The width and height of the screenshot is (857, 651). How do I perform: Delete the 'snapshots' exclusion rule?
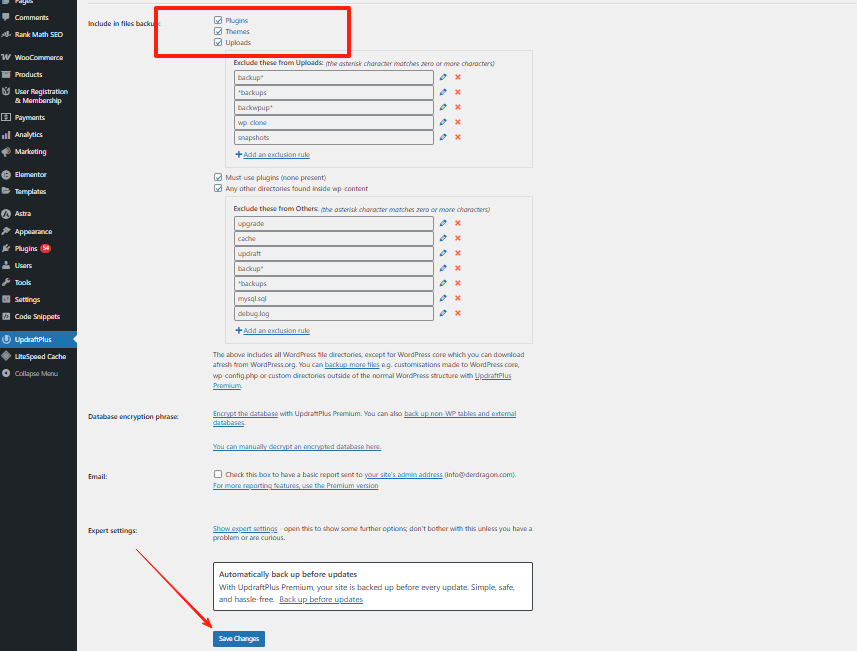pyautogui.click(x=458, y=137)
